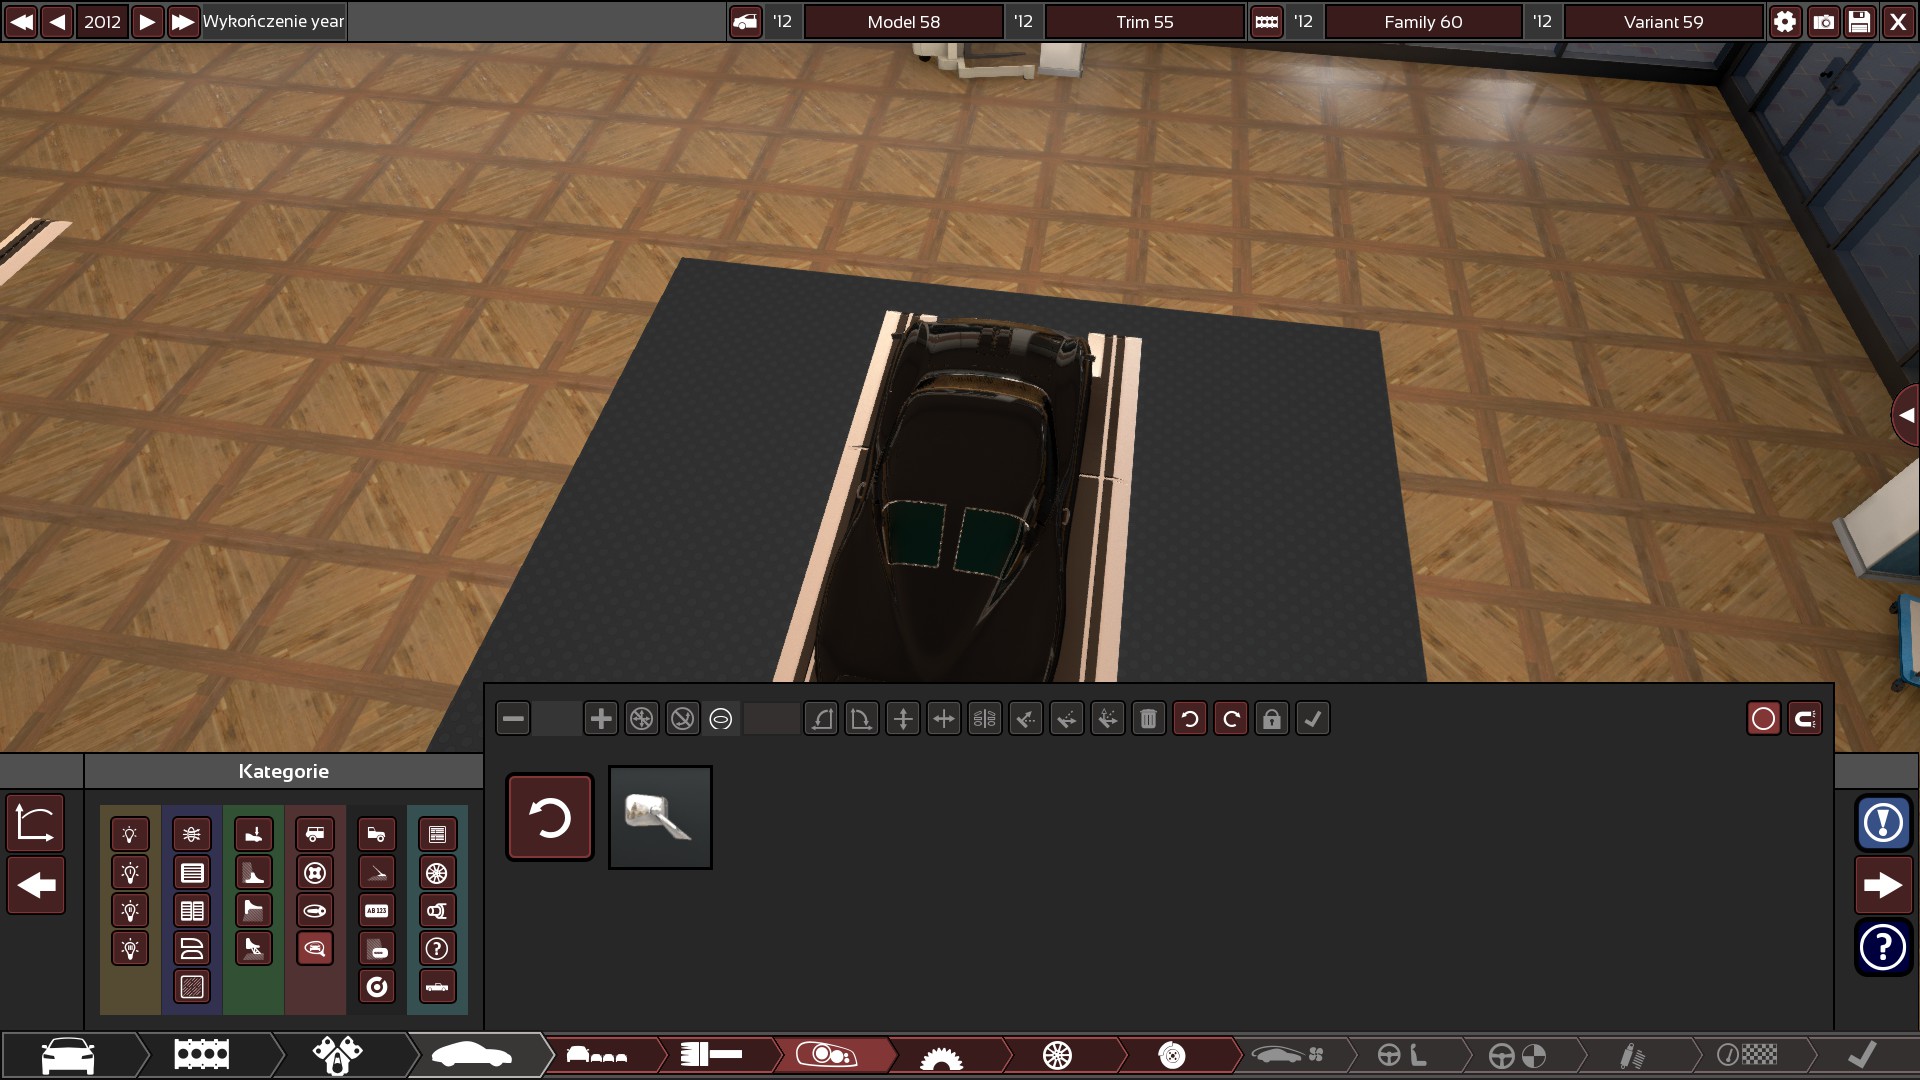The height and width of the screenshot is (1080, 1920).
Task: Select the round fuel cap category
Action: 315,873
